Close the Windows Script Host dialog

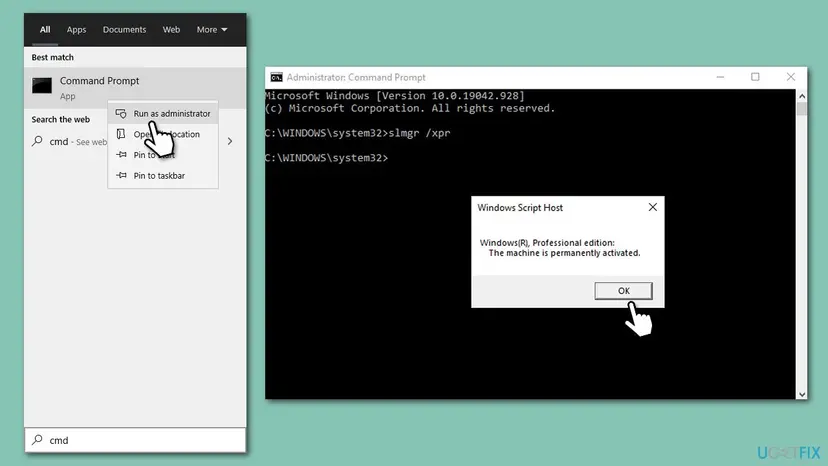653,207
